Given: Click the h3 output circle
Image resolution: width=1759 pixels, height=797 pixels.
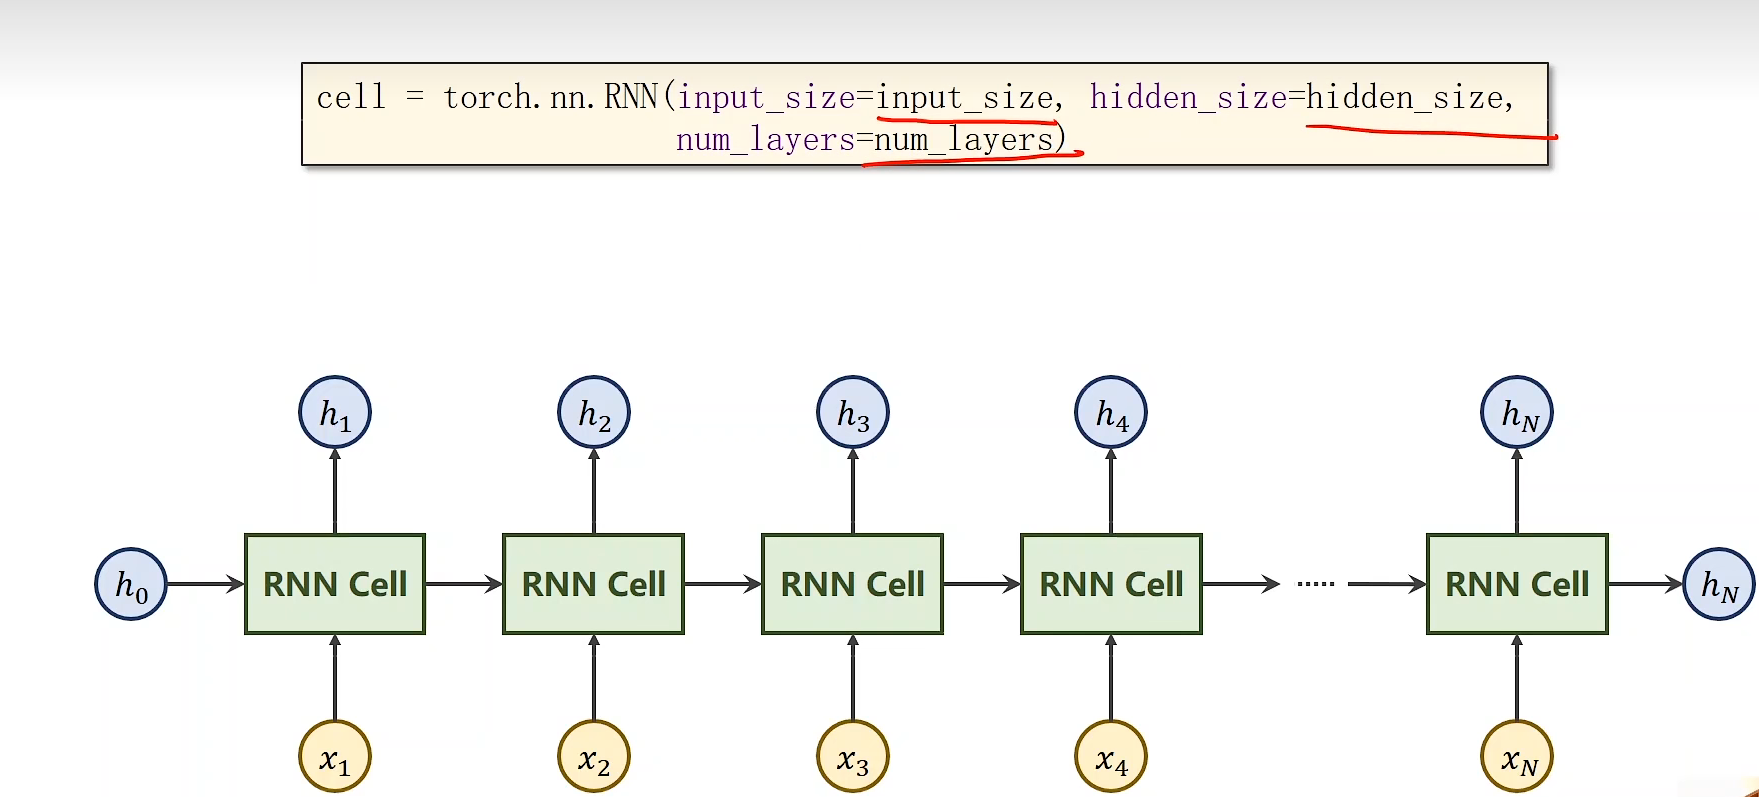Looking at the screenshot, I should pyautogui.click(x=853, y=412).
